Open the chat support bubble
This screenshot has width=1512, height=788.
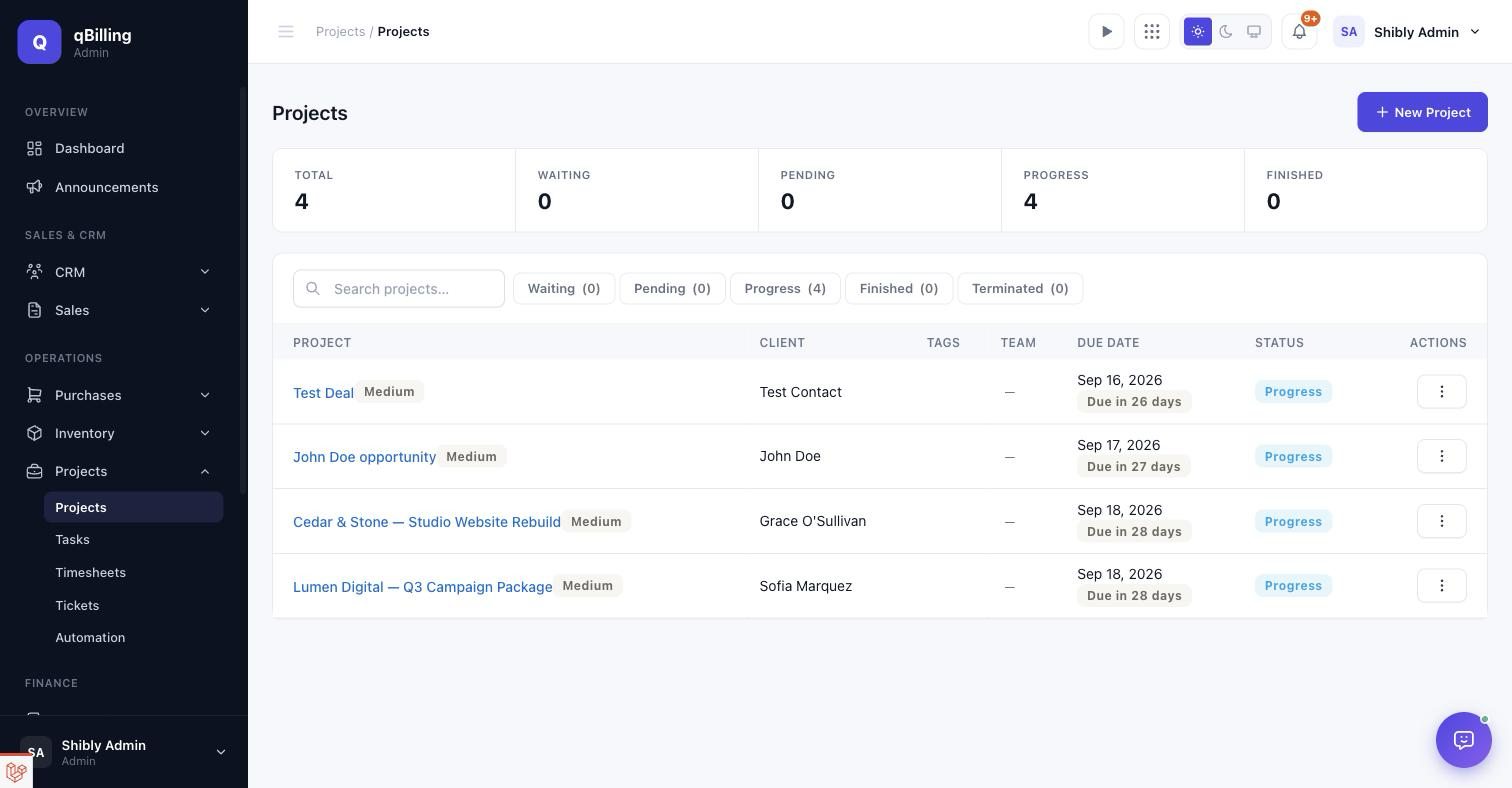point(1464,740)
